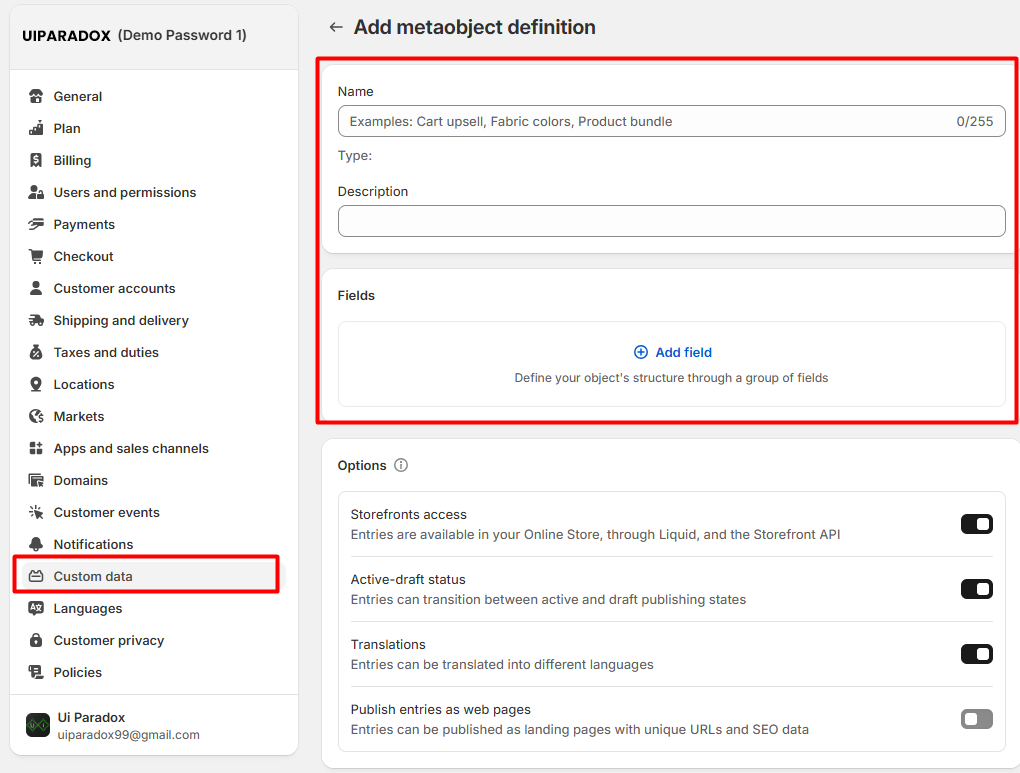Turn off Active-draft status toggle
Viewport: 1020px width, 773px height.
pyautogui.click(x=976, y=589)
